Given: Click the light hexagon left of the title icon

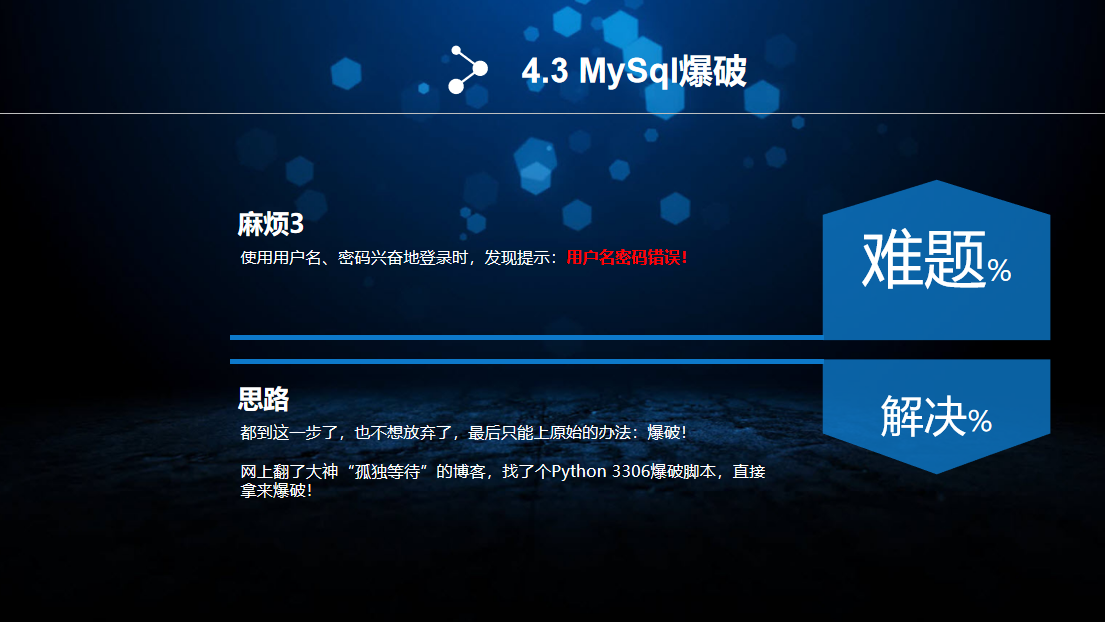Looking at the screenshot, I should [346, 73].
